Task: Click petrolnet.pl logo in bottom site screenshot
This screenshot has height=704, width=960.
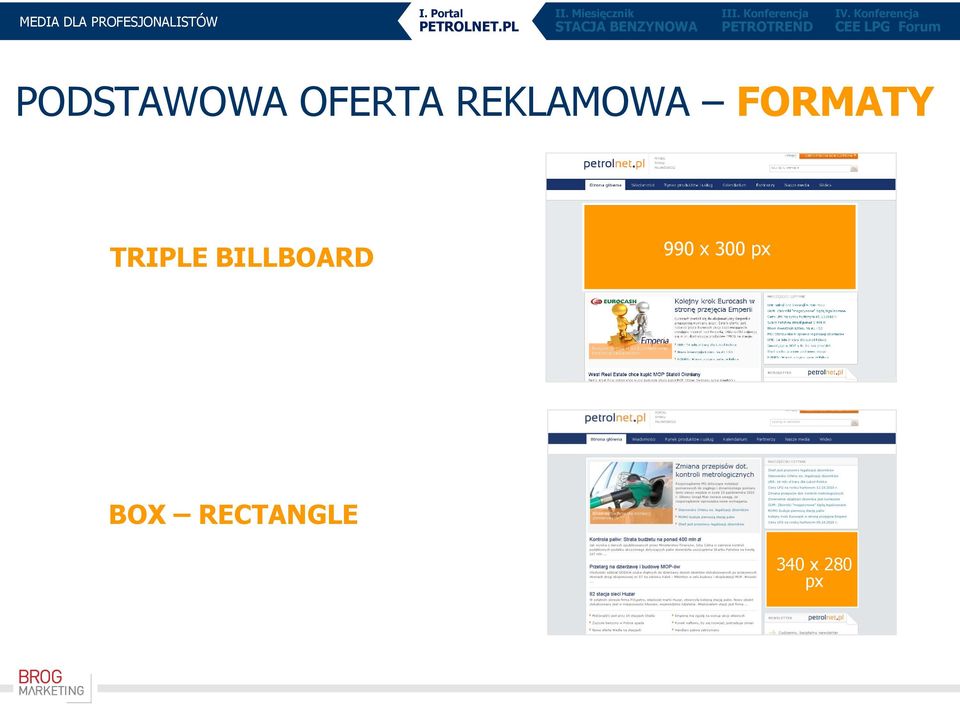Action: 615,418
